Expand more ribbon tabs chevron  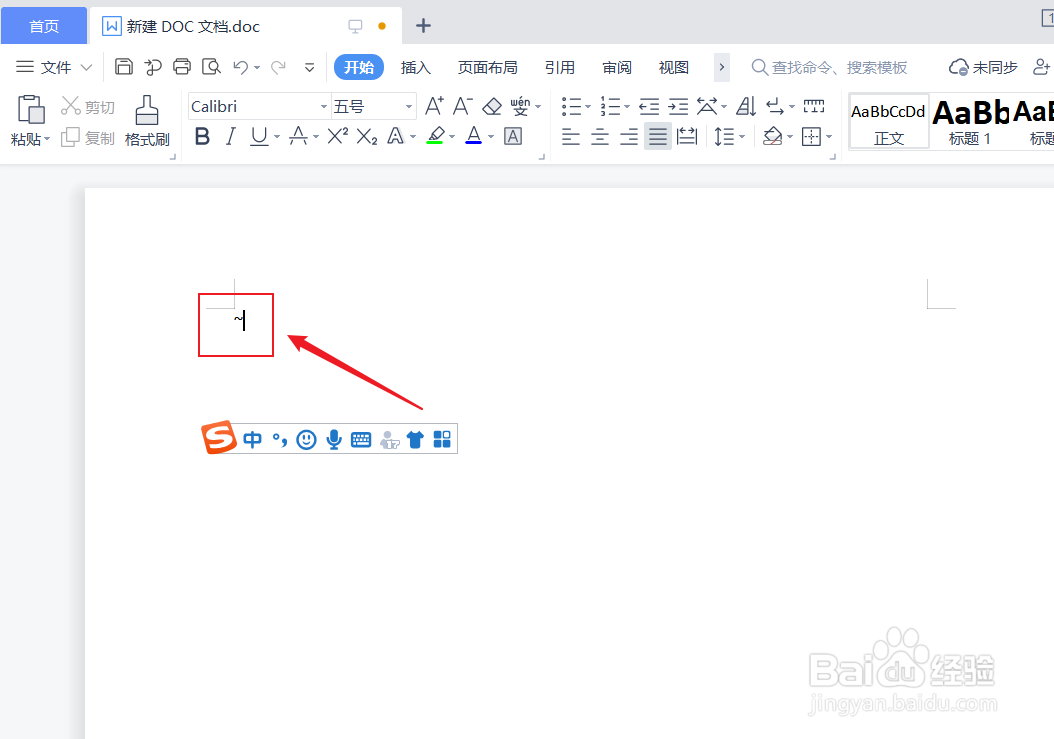coord(721,67)
